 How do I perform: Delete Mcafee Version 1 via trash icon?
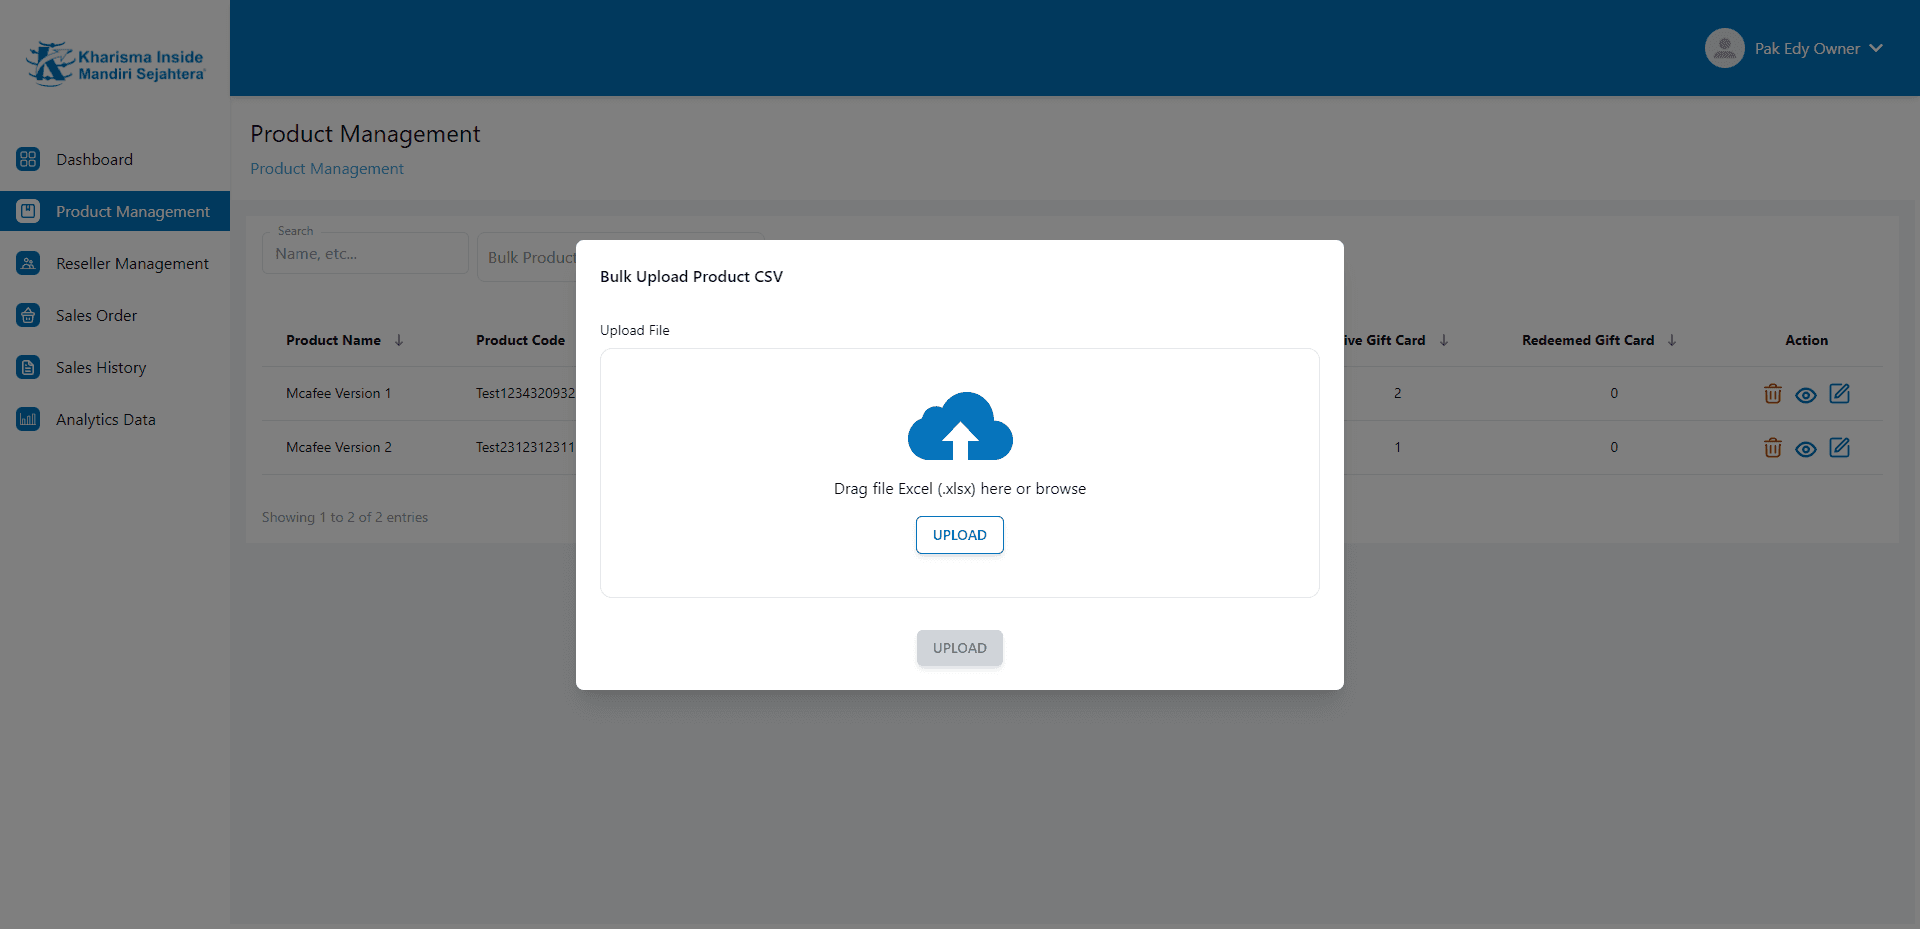[x=1773, y=394]
